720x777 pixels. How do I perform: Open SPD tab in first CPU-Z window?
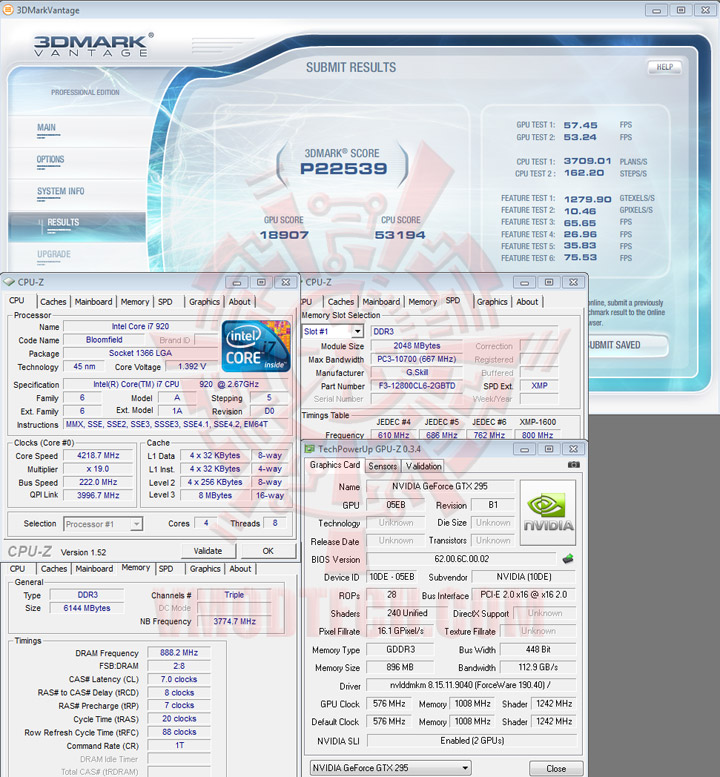pyautogui.click(x=165, y=302)
